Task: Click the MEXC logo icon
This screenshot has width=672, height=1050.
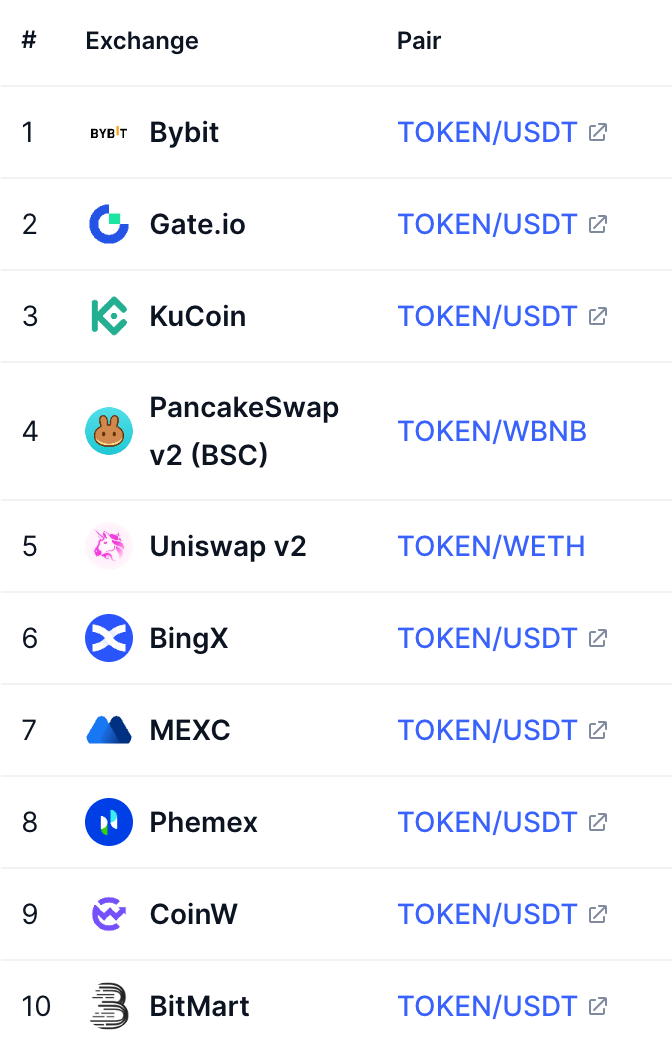Action: tap(108, 730)
